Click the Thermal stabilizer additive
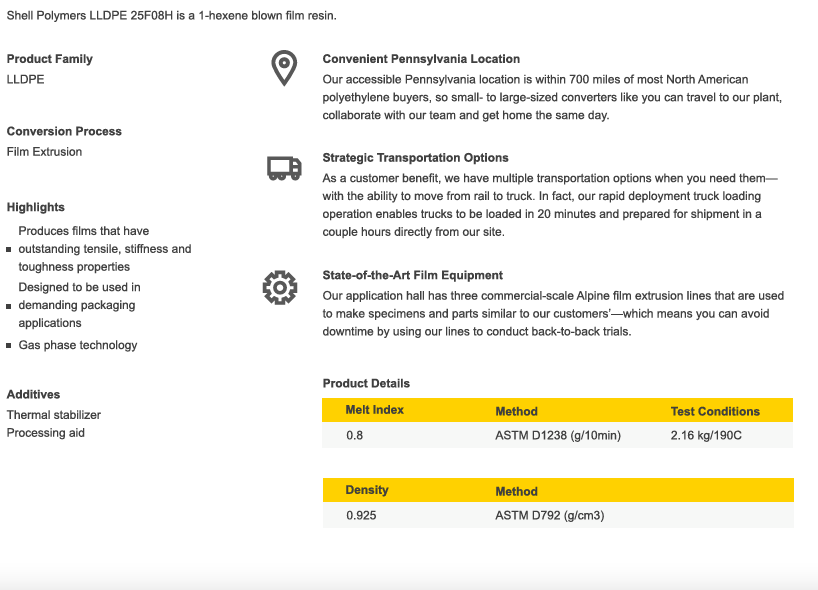This screenshot has width=818, height=590. pos(54,415)
